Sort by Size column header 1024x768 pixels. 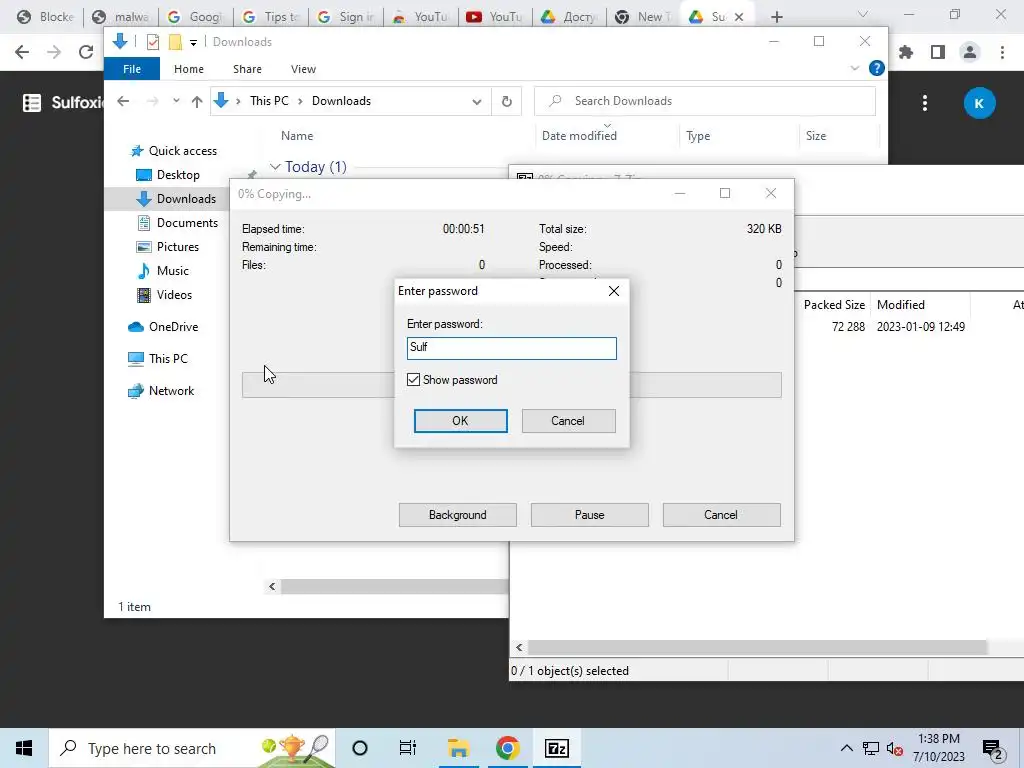tap(816, 136)
